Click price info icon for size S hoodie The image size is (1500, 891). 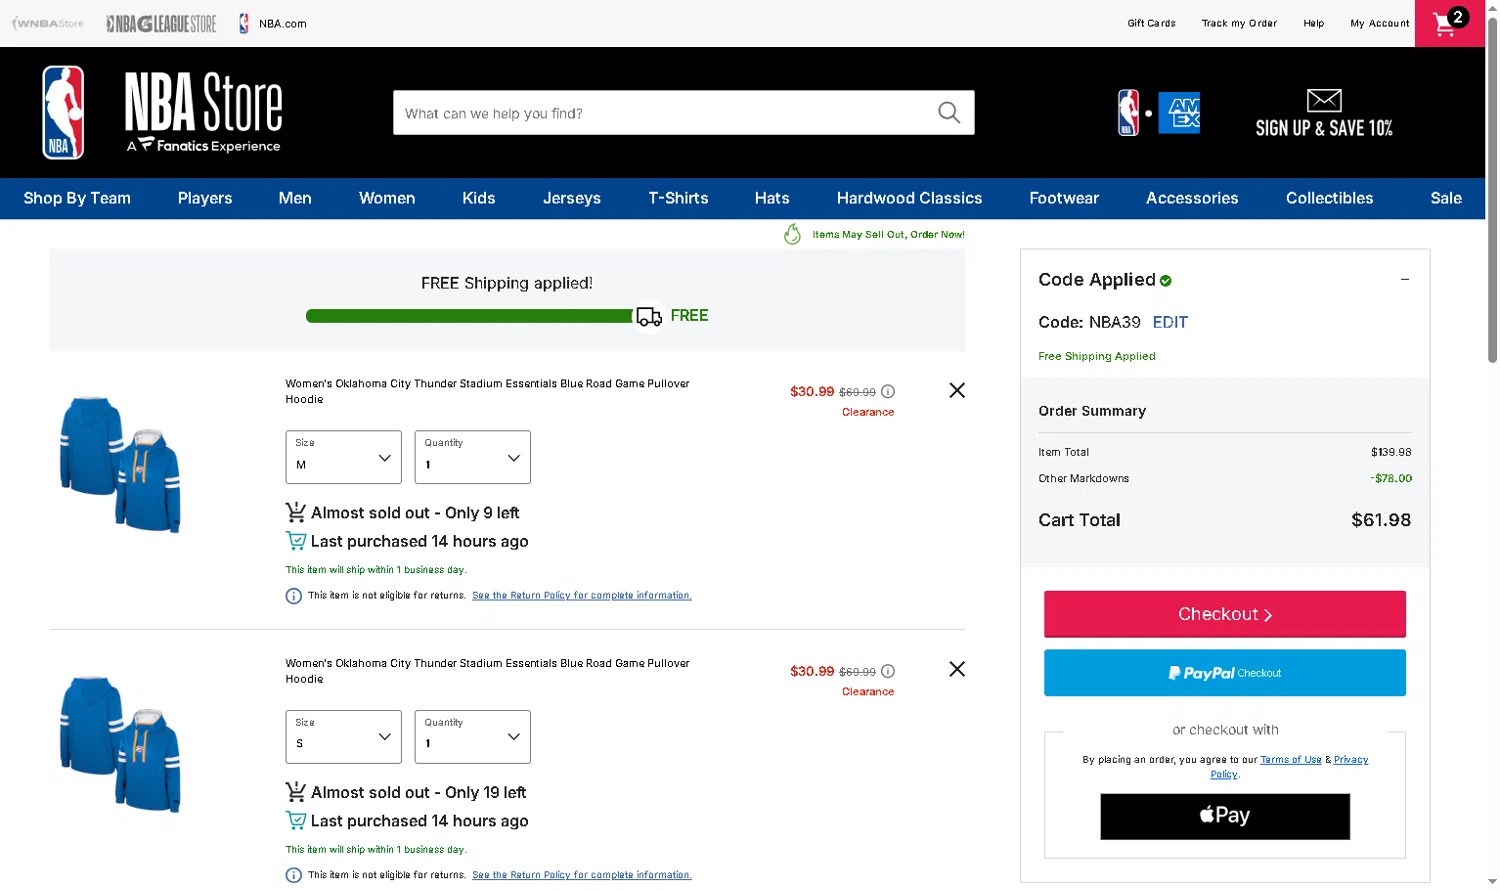point(888,672)
